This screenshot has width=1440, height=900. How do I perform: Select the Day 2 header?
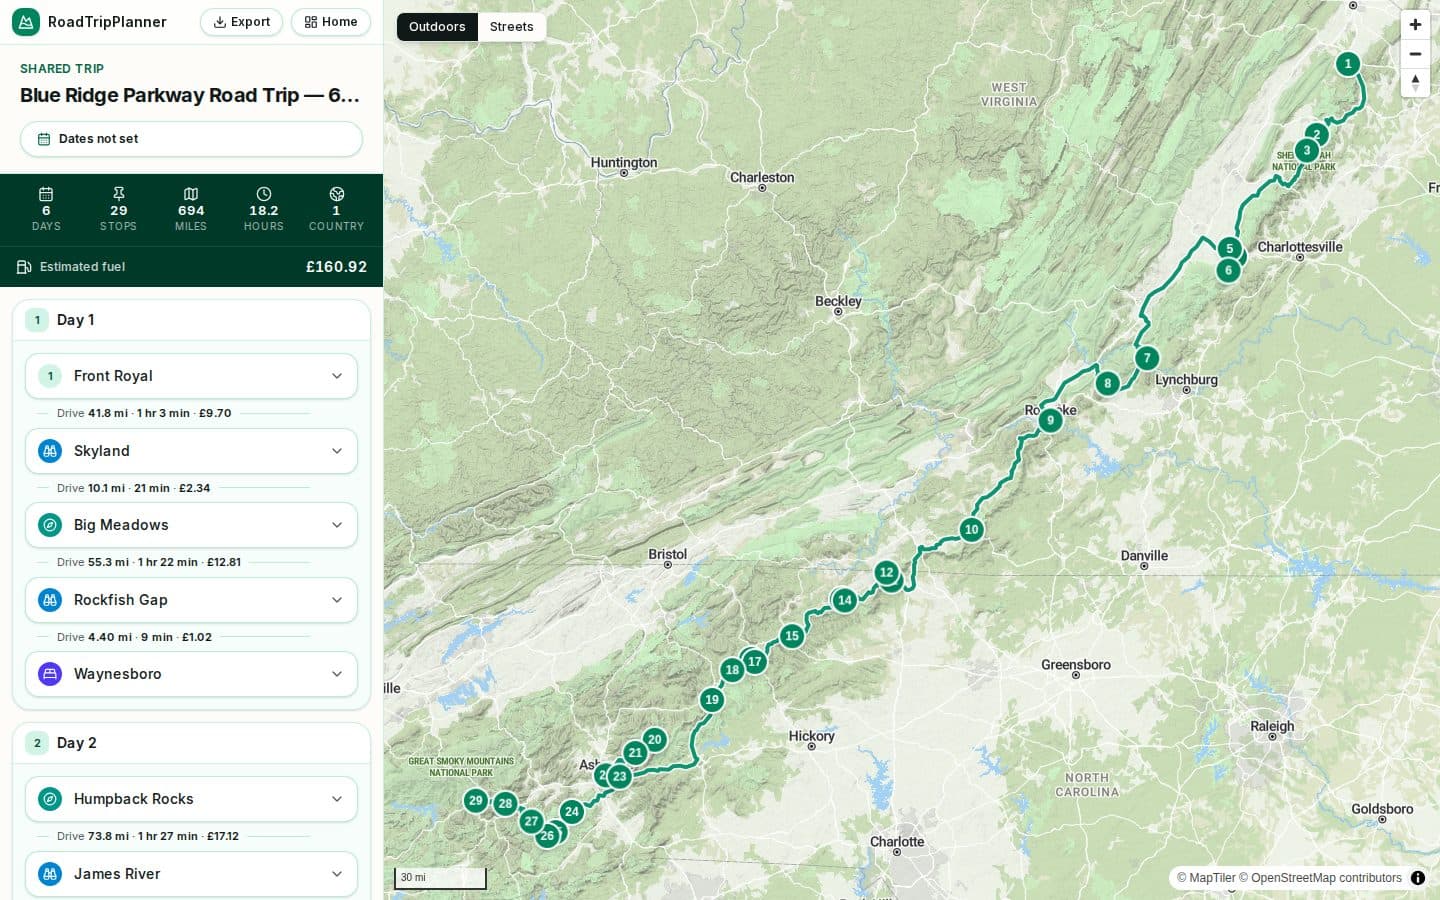[x=191, y=743]
